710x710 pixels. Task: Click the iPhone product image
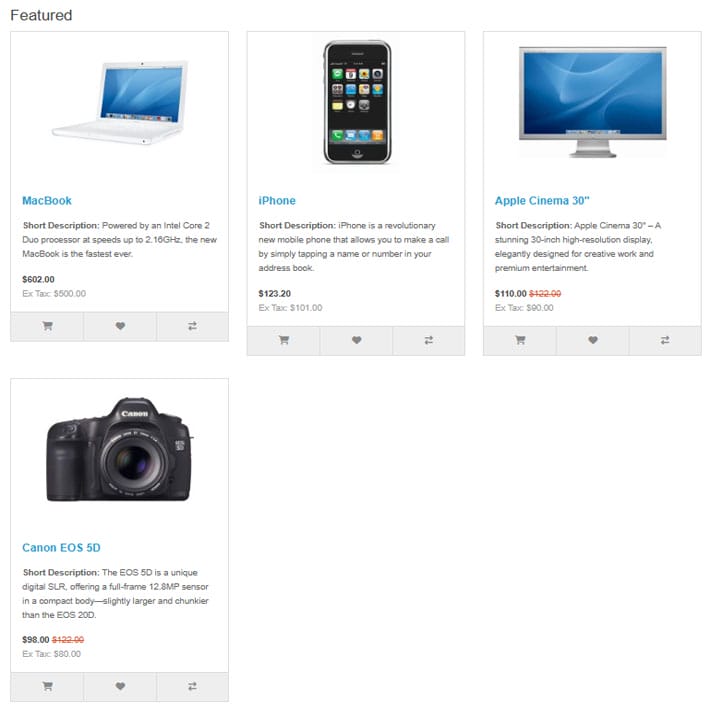coord(357,103)
